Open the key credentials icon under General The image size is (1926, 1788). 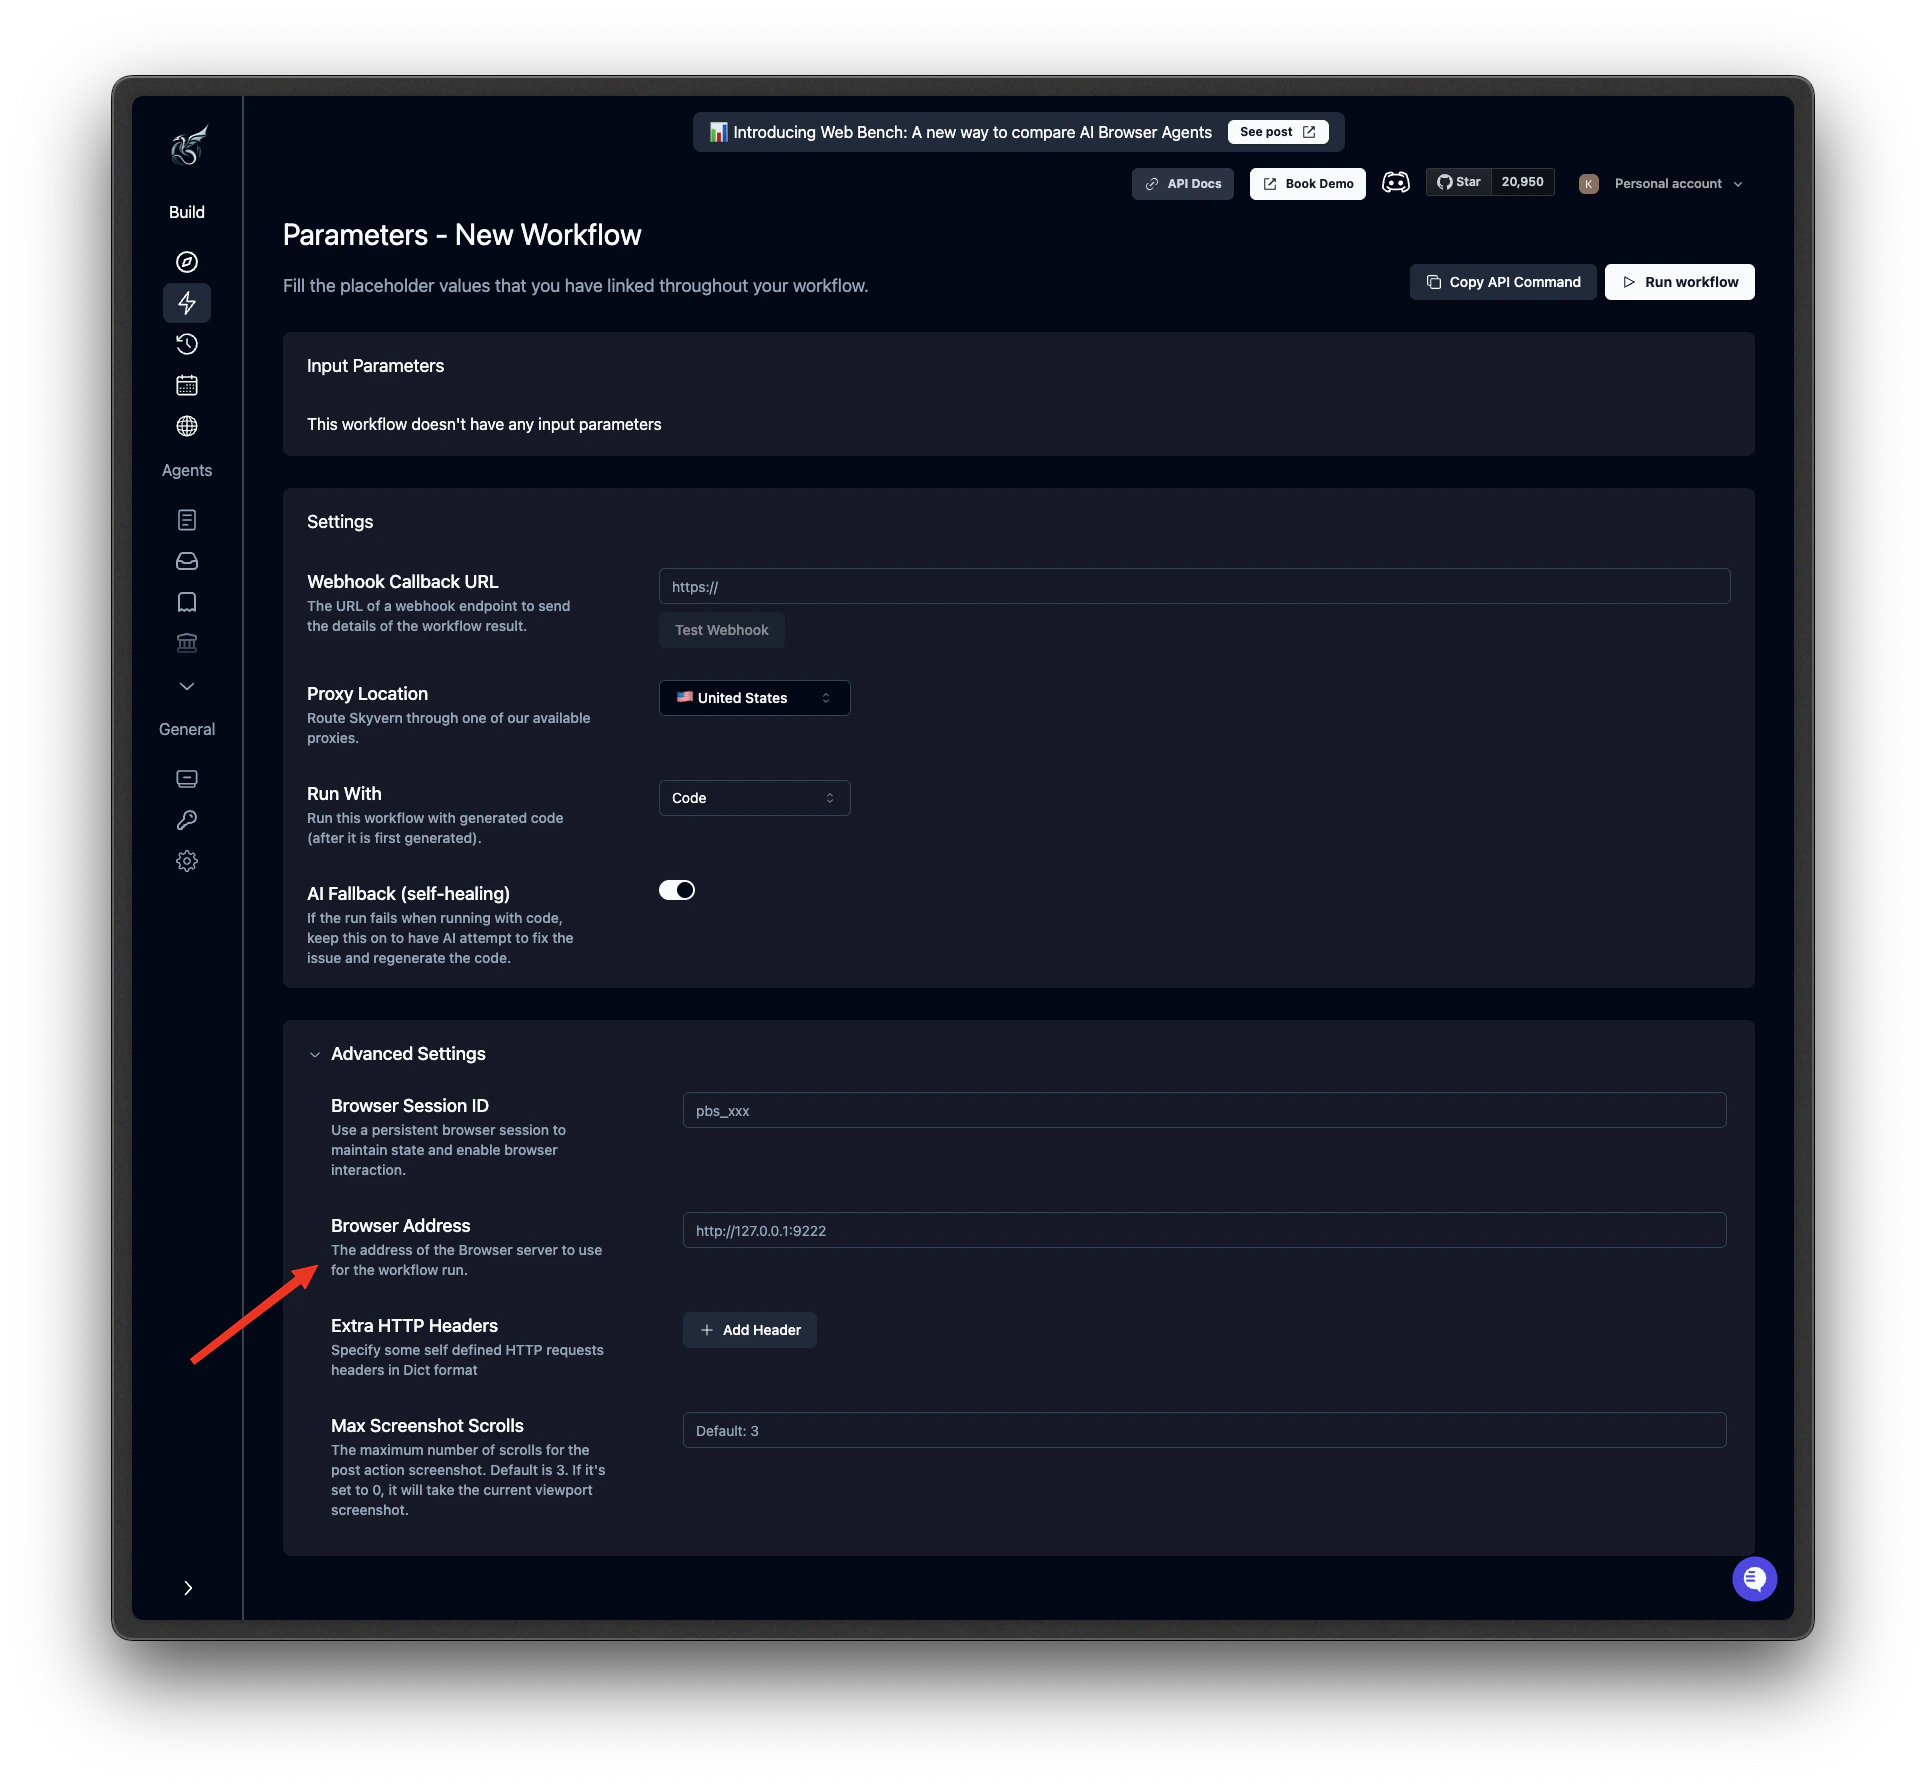click(x=187, y=820)
